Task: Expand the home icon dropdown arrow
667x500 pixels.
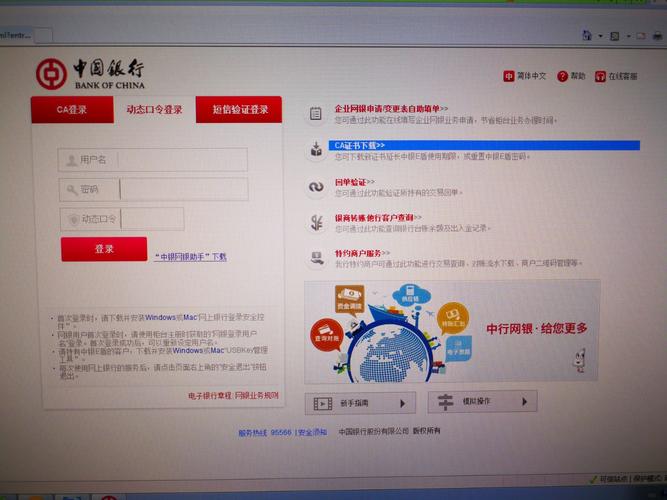Action: point(600,36)
